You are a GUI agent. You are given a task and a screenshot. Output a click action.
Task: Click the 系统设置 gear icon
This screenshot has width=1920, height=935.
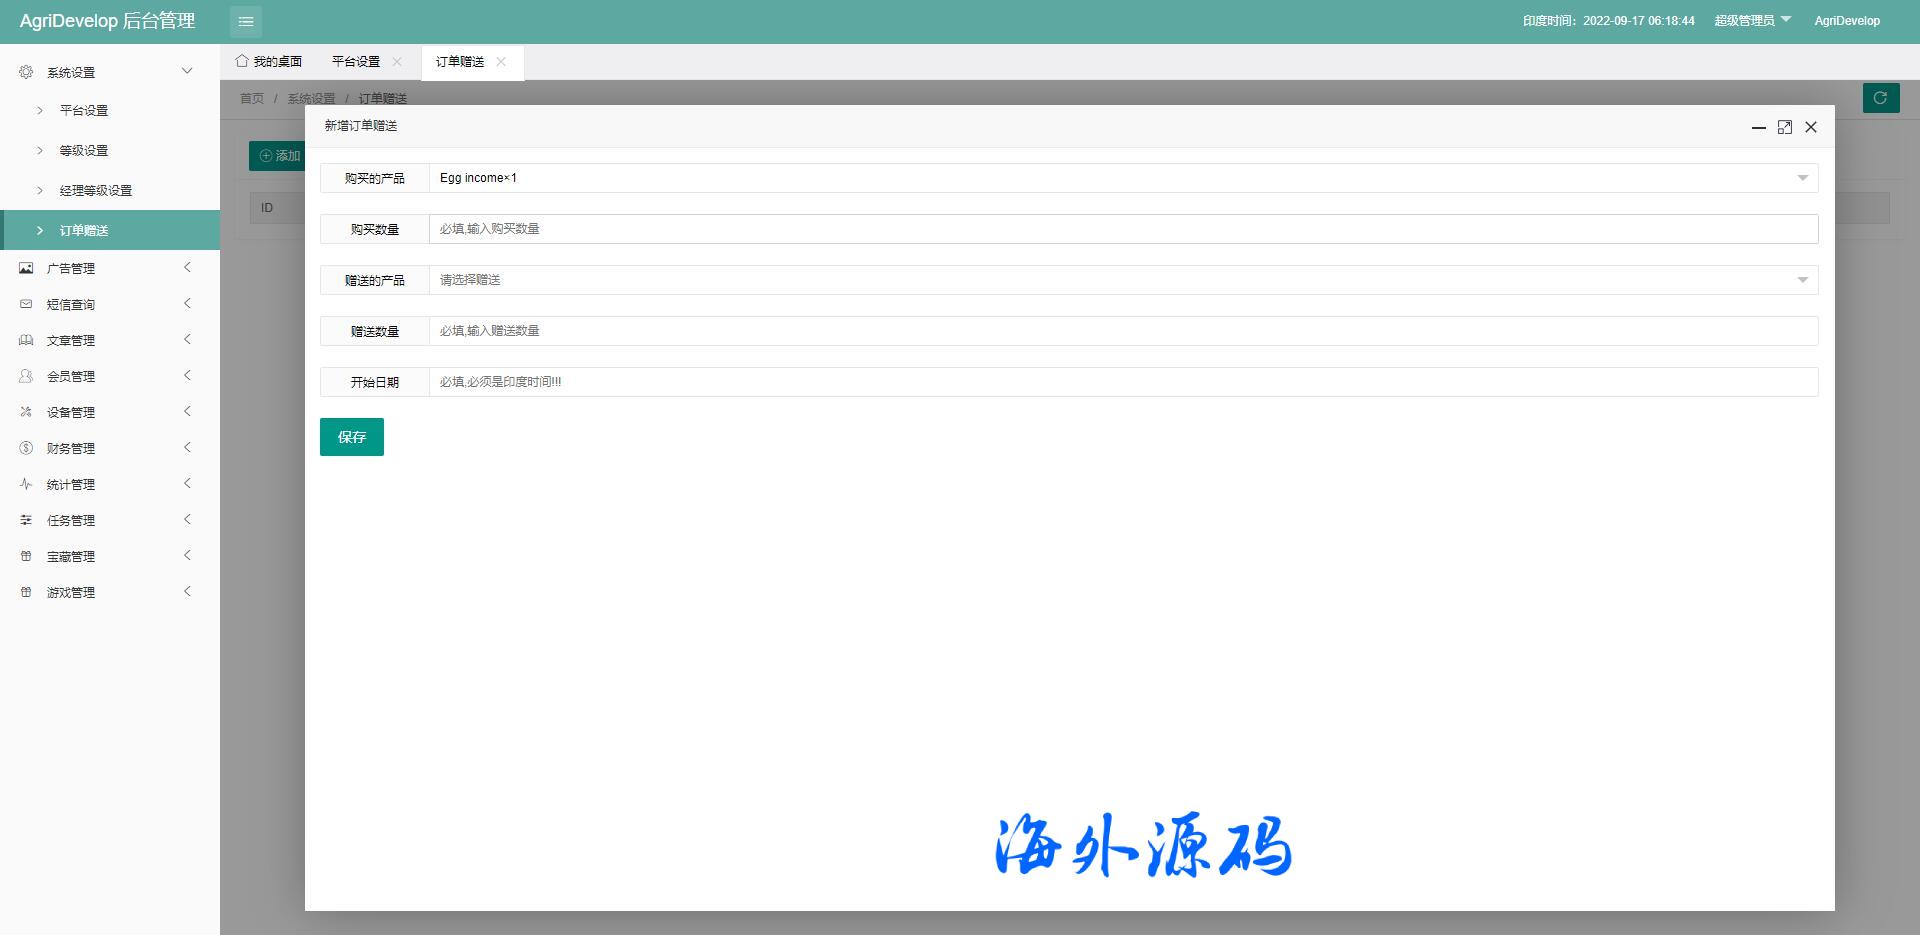point(26,72)
